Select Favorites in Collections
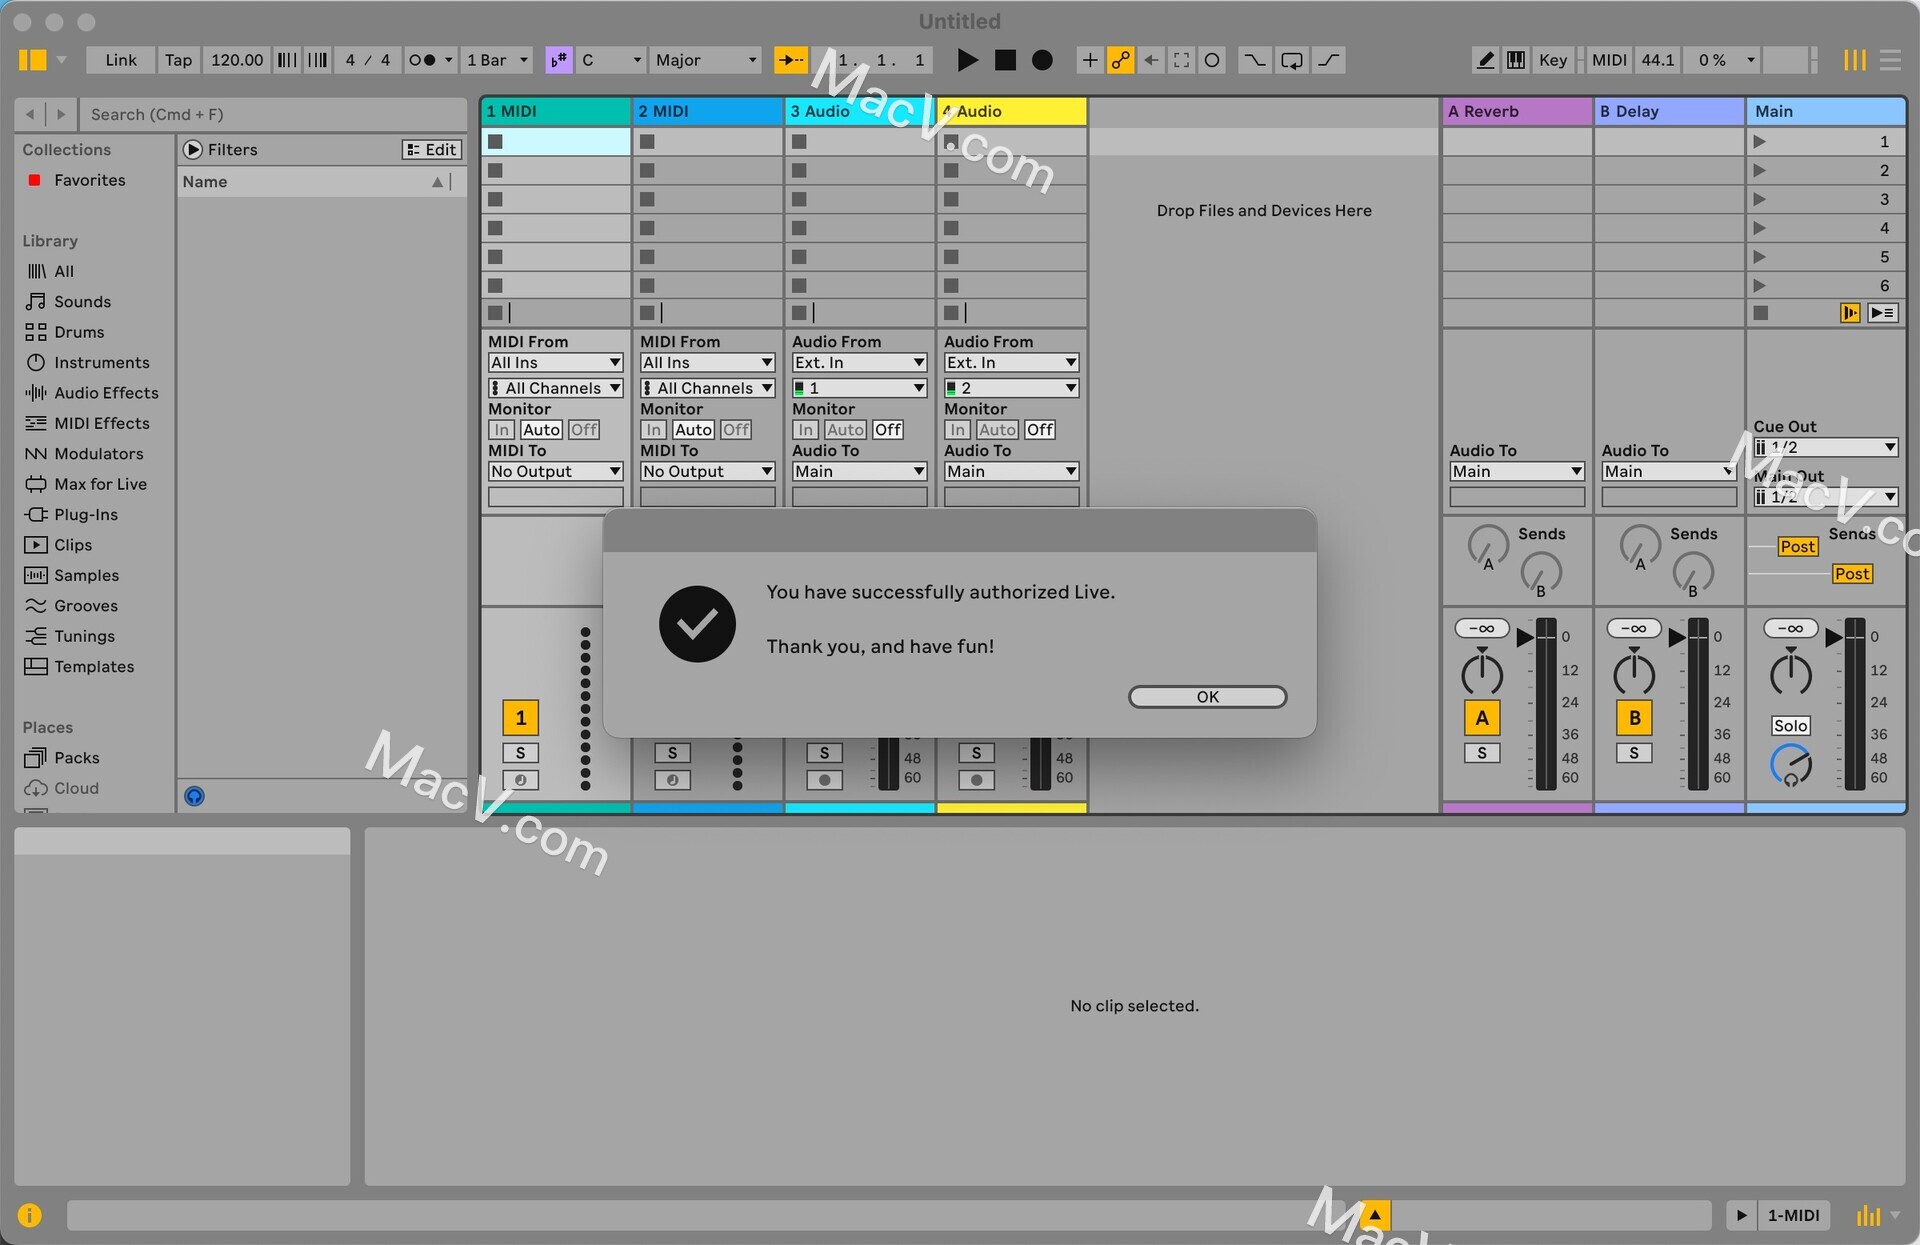This screenshot has width=1920, height=1245. 89,180
